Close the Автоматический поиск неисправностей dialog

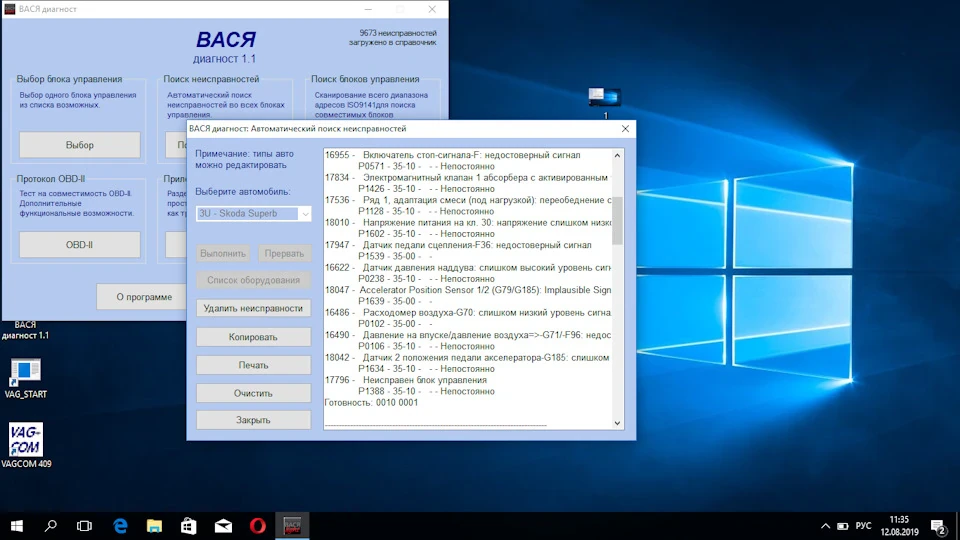tap(625, 129)
